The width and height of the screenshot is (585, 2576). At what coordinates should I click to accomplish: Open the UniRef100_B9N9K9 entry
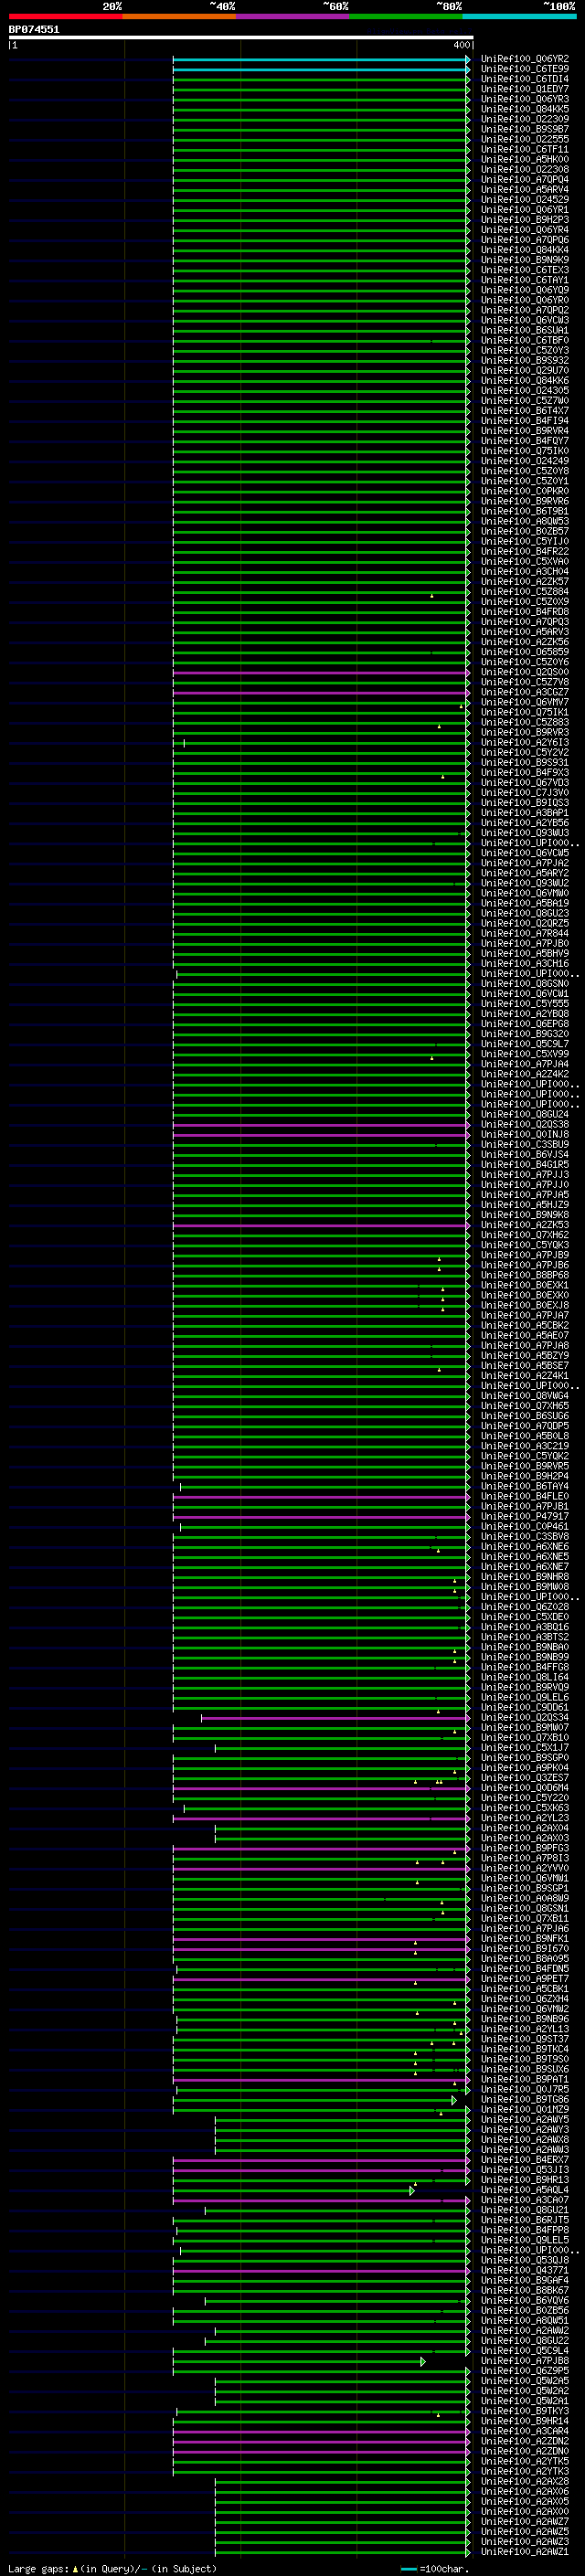[x=524, y=260]
